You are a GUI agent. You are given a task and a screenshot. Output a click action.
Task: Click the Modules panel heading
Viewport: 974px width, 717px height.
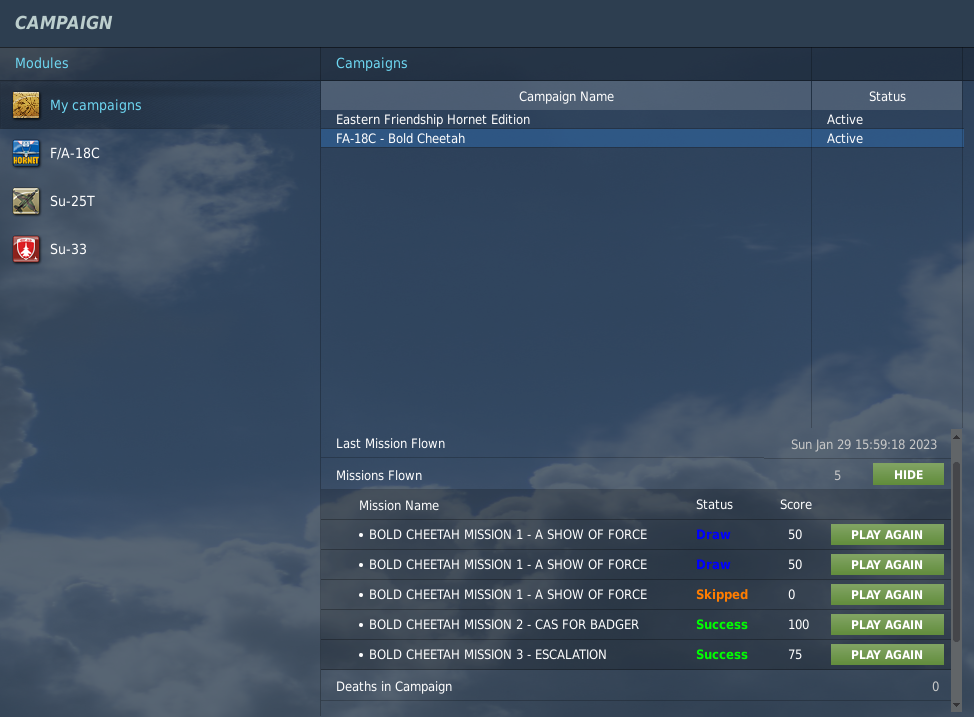tap(42, 63)
